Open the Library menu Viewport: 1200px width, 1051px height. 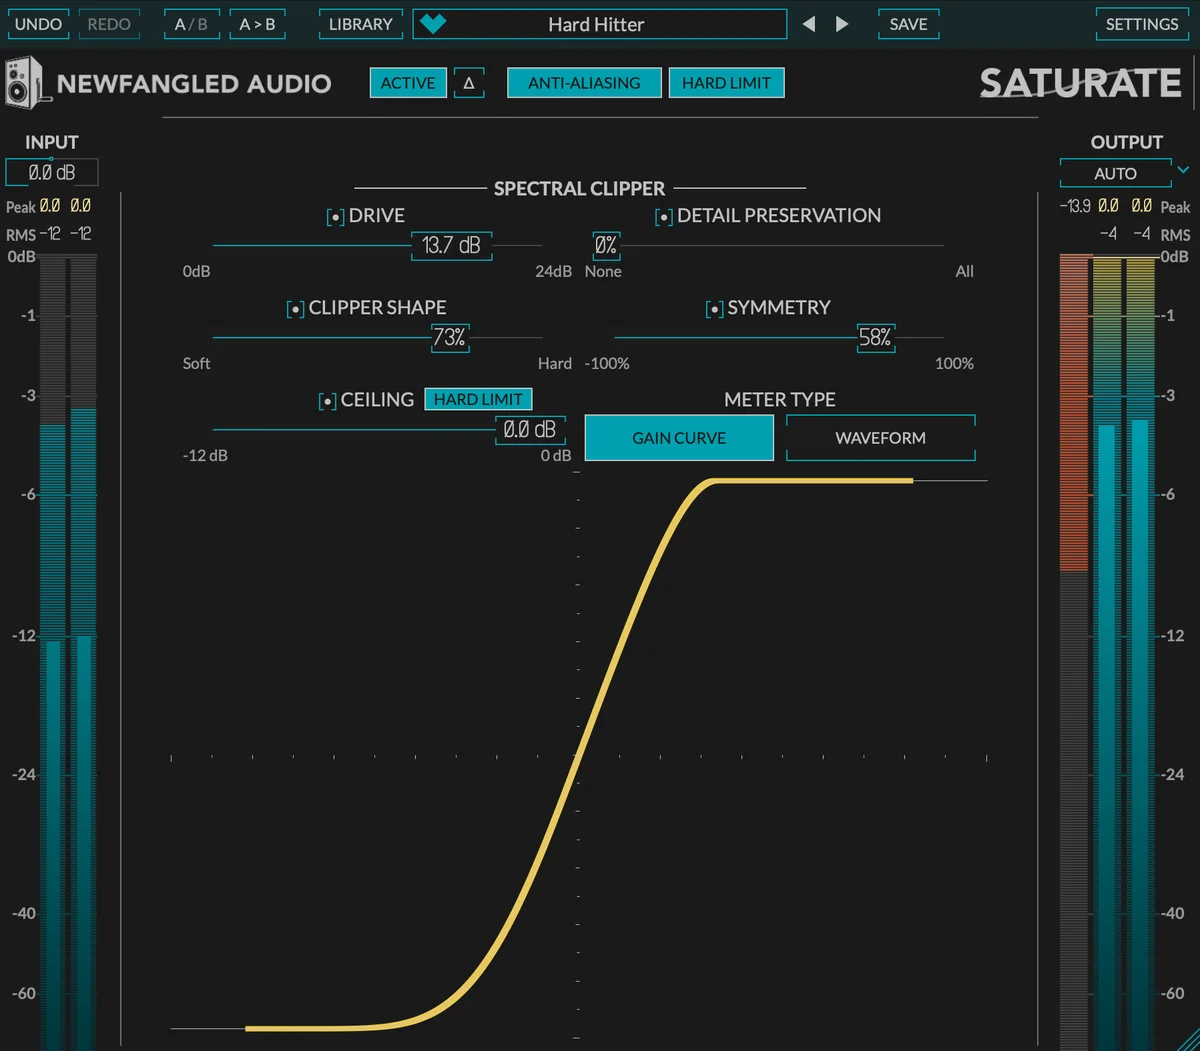point(361,24)
